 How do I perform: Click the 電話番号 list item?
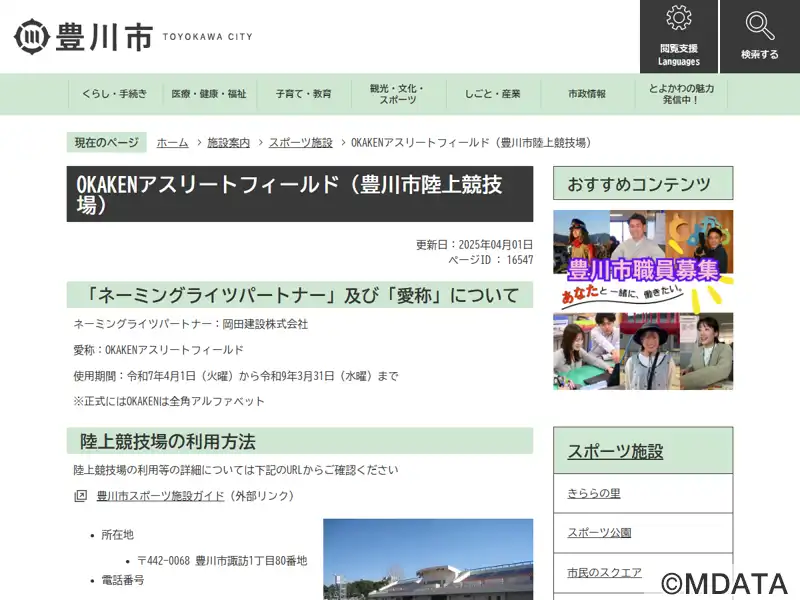tap(122, 580)
